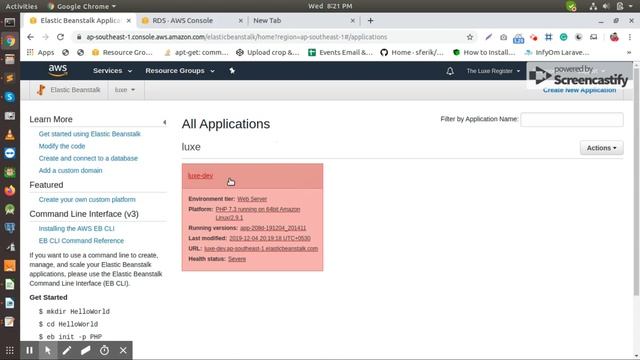
Task: Open the Home - sferik GitHub bookmark
Action: pyautogui.click(x=412, y=52)
